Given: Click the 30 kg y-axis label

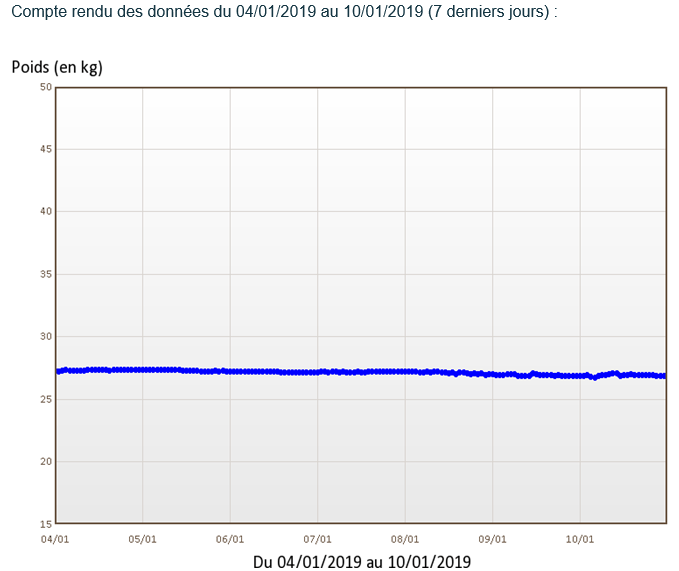Looking at the screenshot, I should (46, 336).
